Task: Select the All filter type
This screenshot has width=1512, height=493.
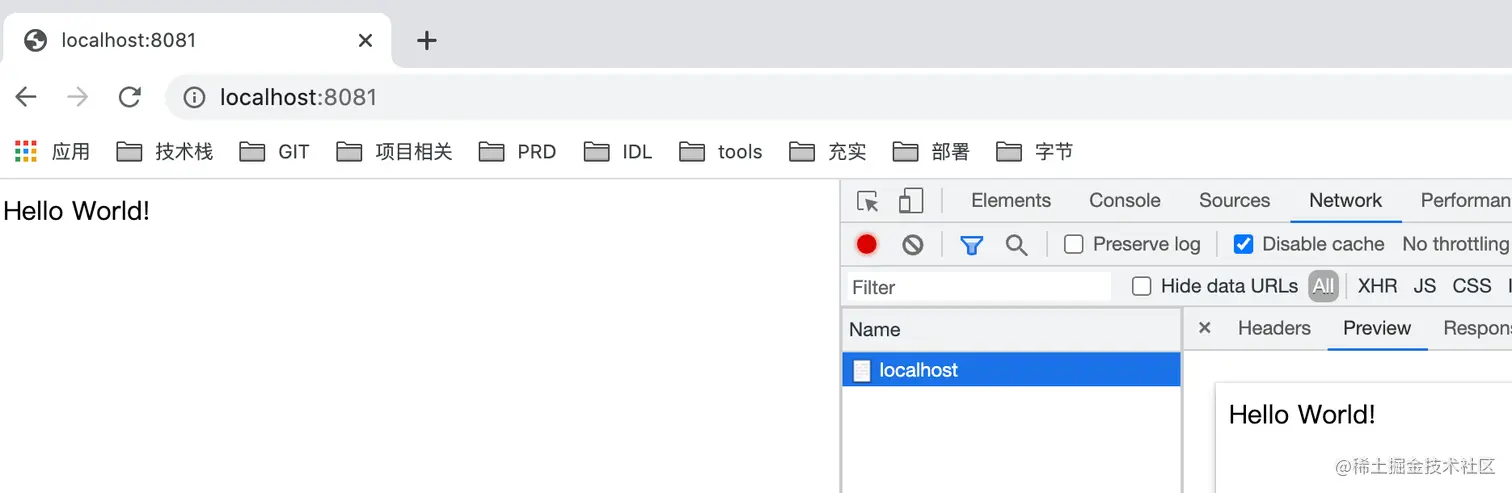Action: (x=1323, y=287)
